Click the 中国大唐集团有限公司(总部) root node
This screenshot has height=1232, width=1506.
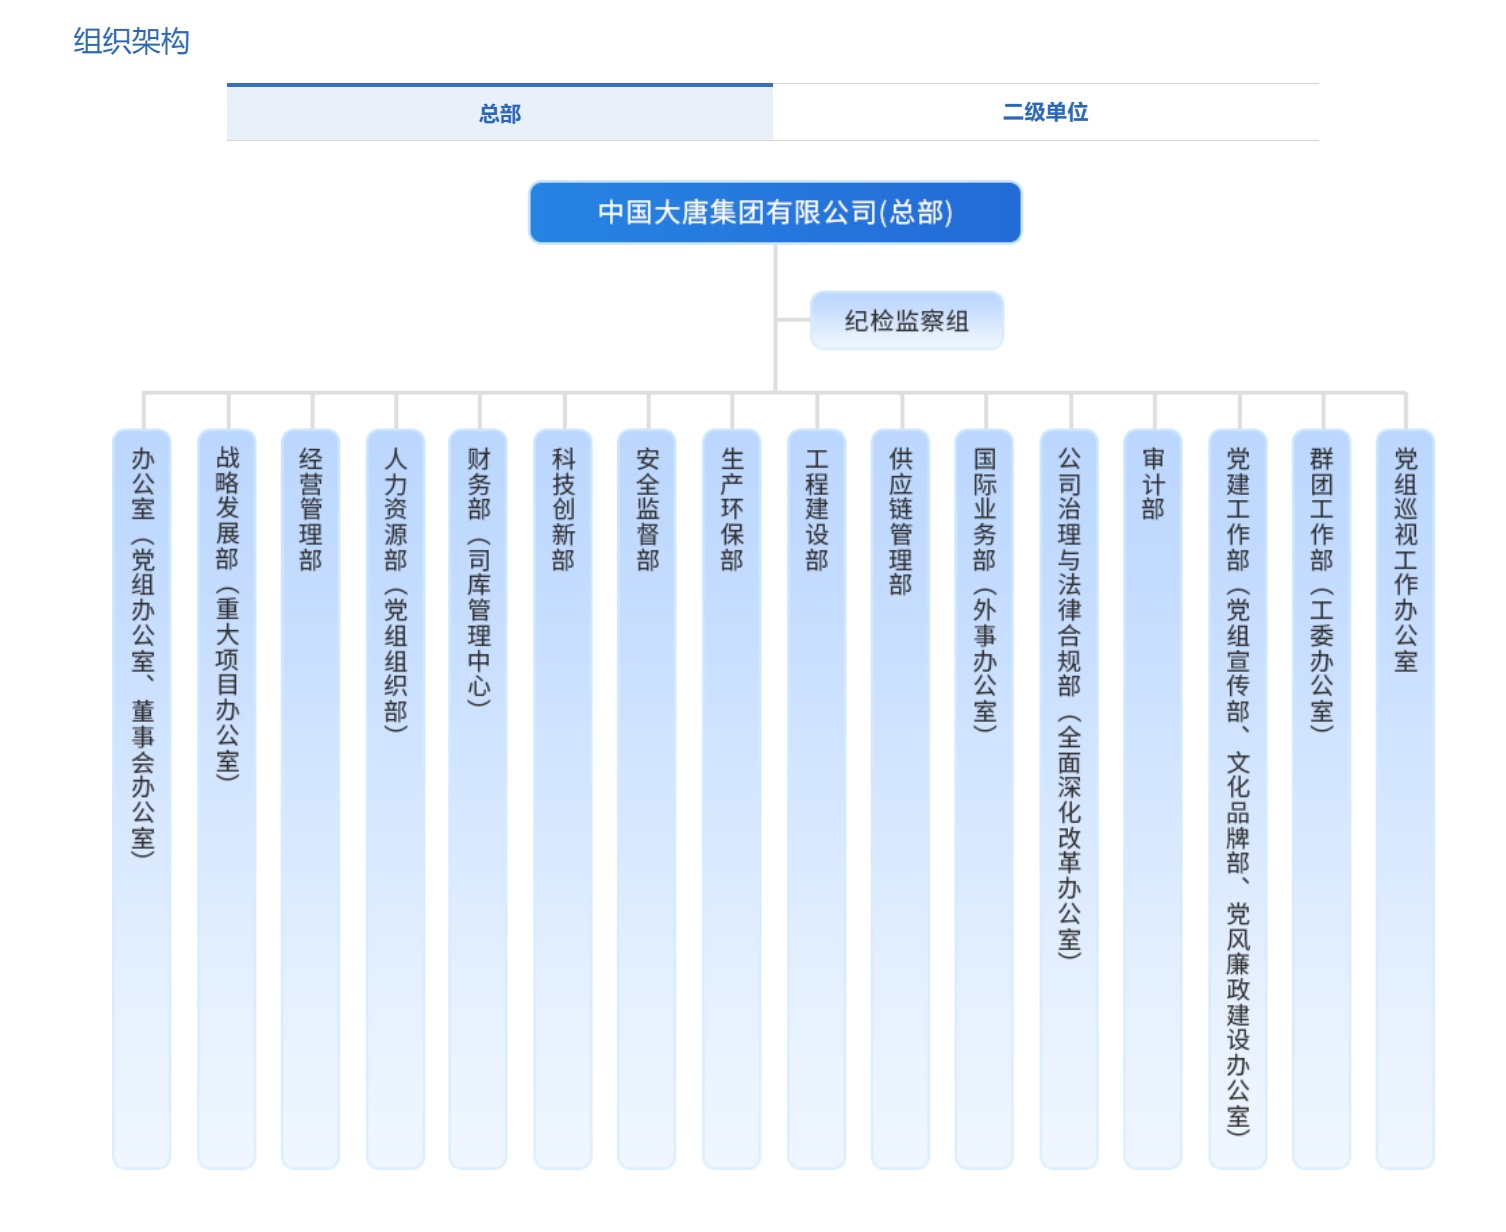pos(776,212)
